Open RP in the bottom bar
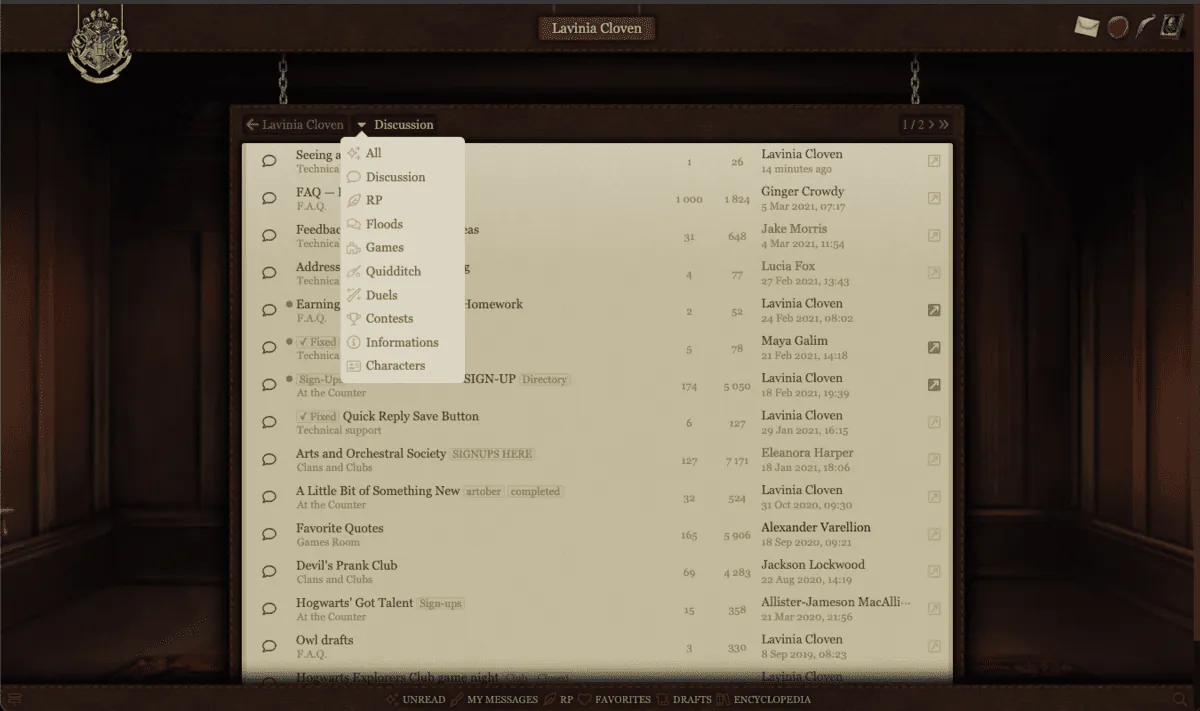The image size is (1200, 711). click(x=558, y=699)
